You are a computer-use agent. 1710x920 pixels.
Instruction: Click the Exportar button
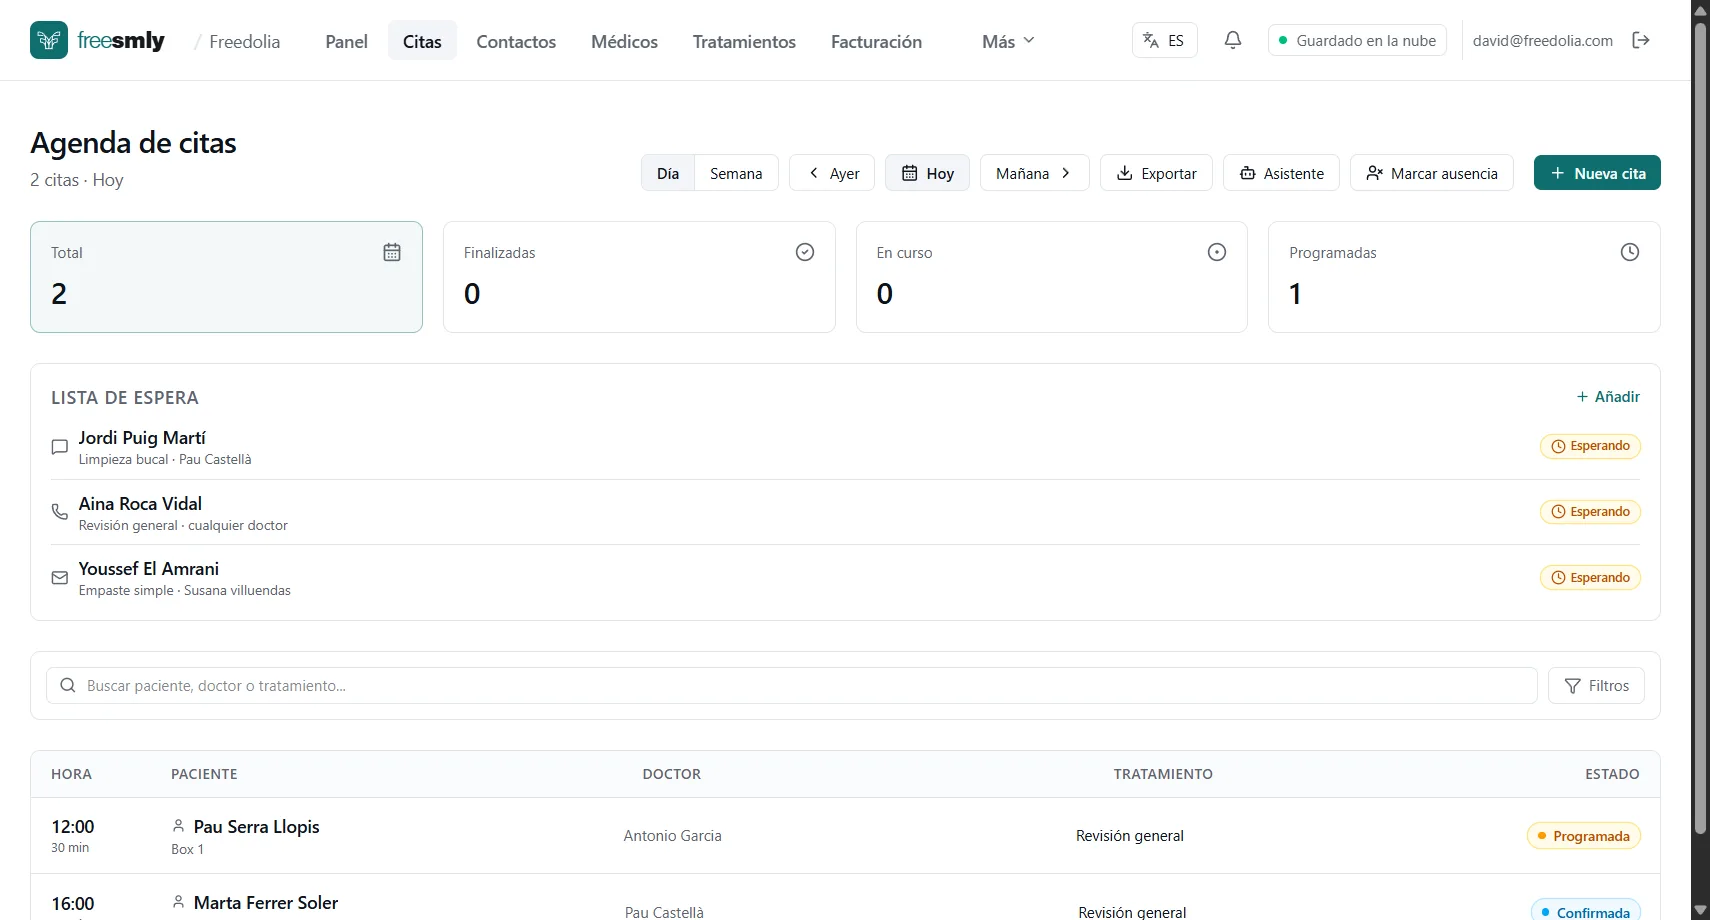click(x=1156, y=173)
